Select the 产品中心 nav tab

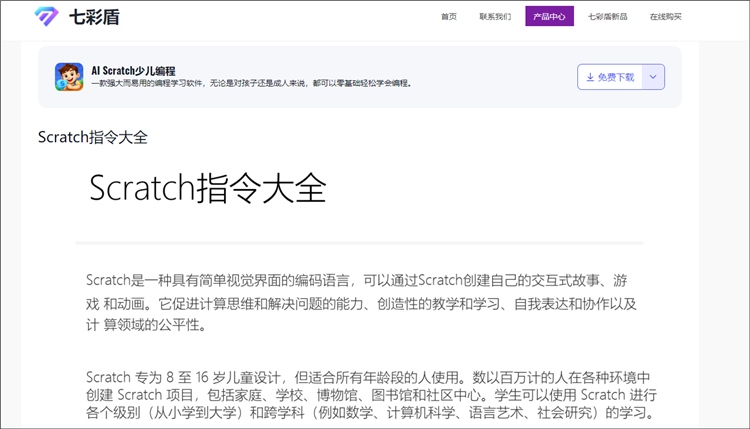pyautogui.click(x=549, y=16)
